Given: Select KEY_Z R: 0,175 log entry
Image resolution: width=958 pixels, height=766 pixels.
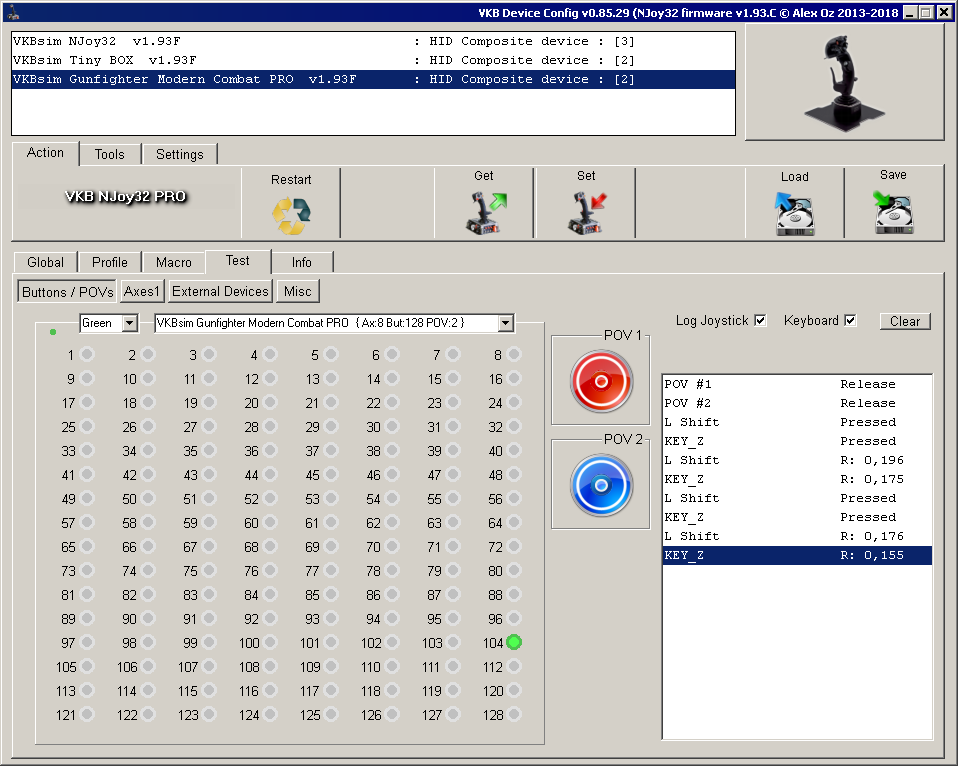Looking at the screenshot, I should tap(797, 479).
